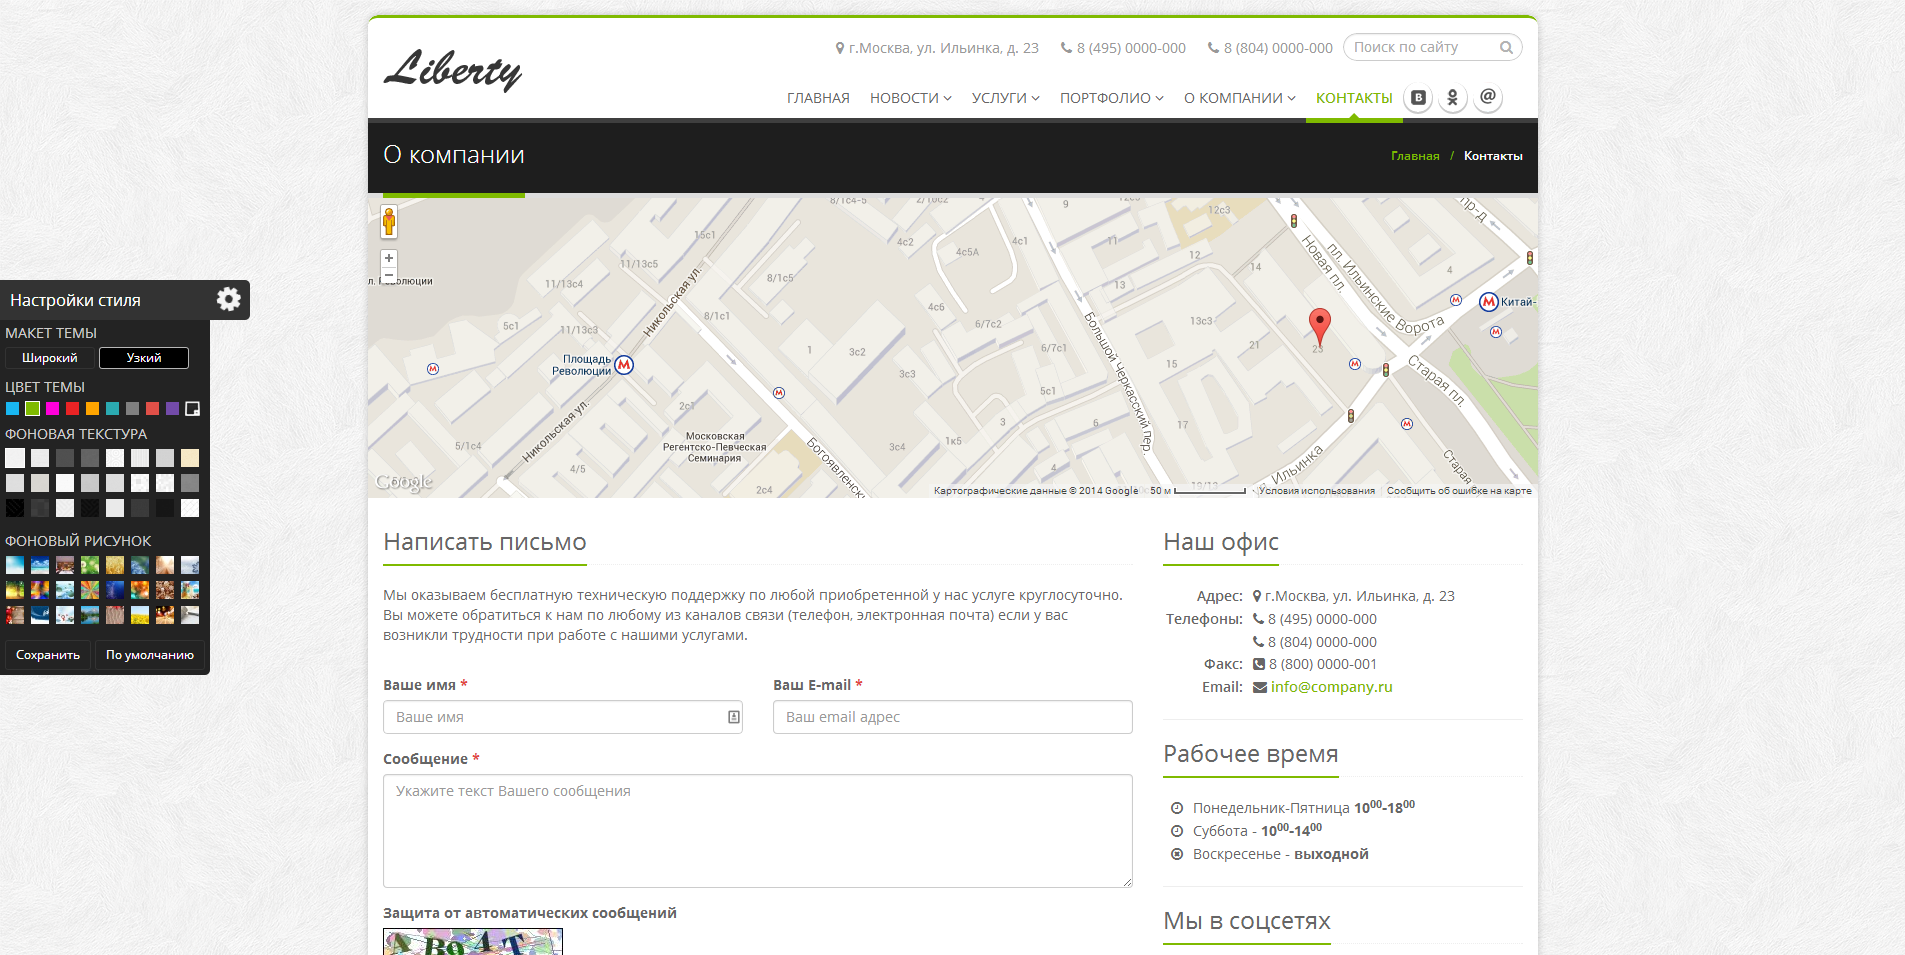Select the Широкий layout option
This screenshot has height=955, width=1905.
tap(50, 358)
